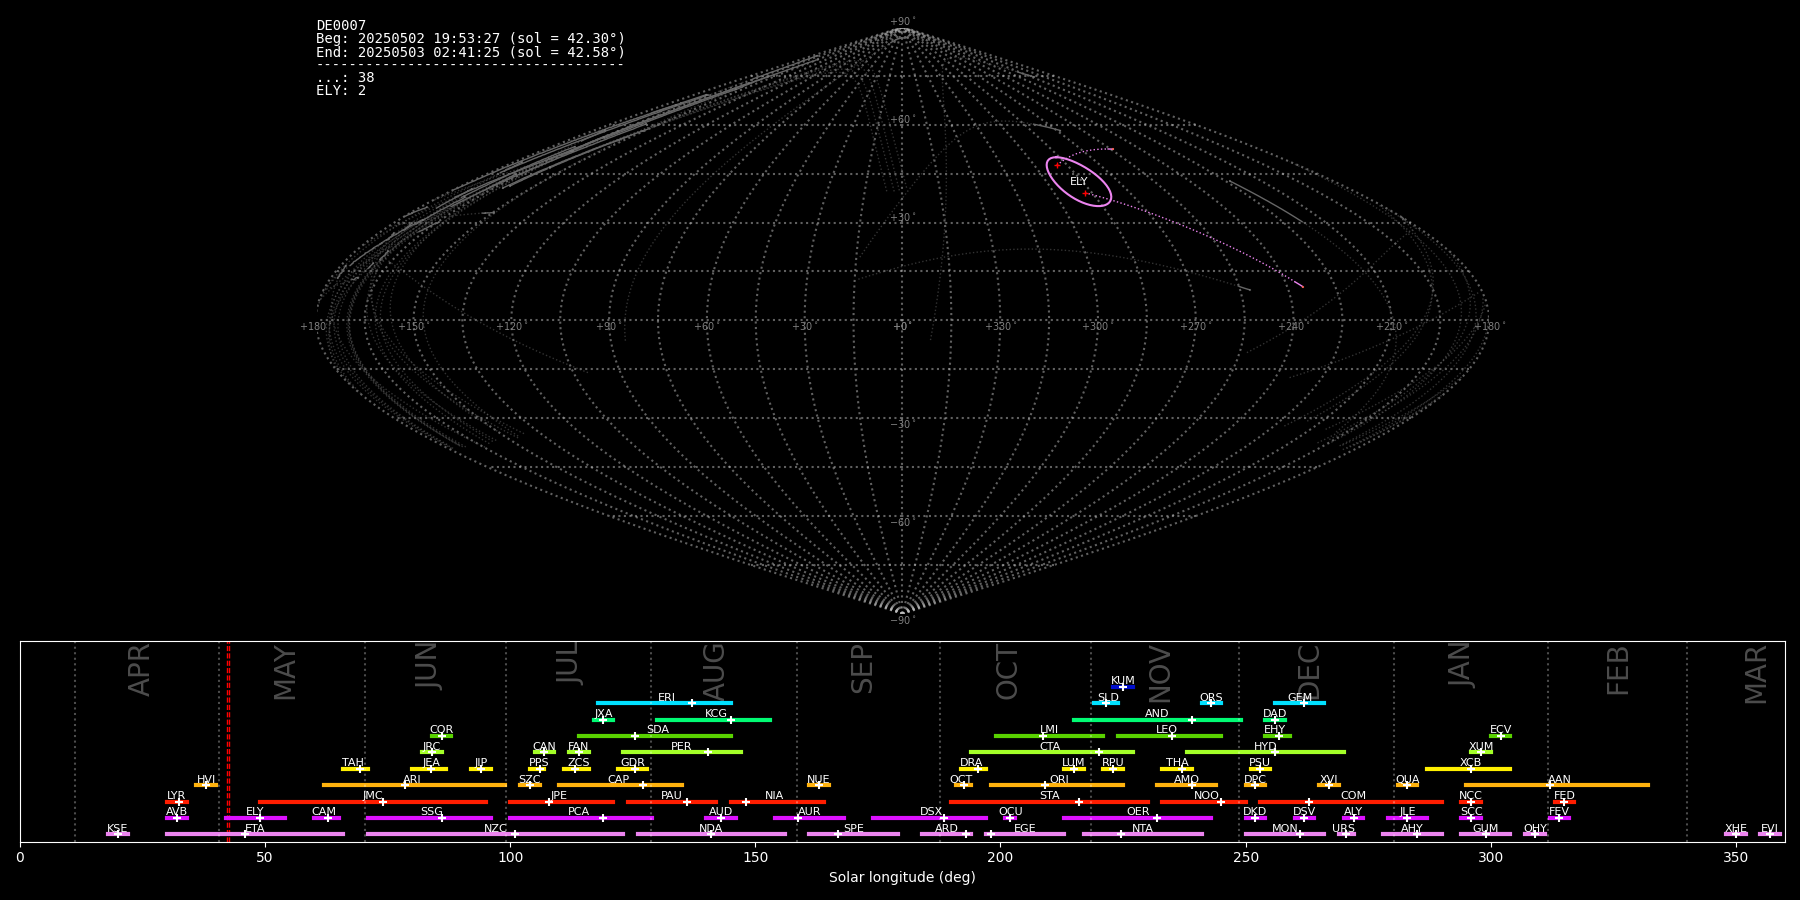Click the '...: 38' sporadic count text
1800x900 pixels.
click(x=345, y=77)
